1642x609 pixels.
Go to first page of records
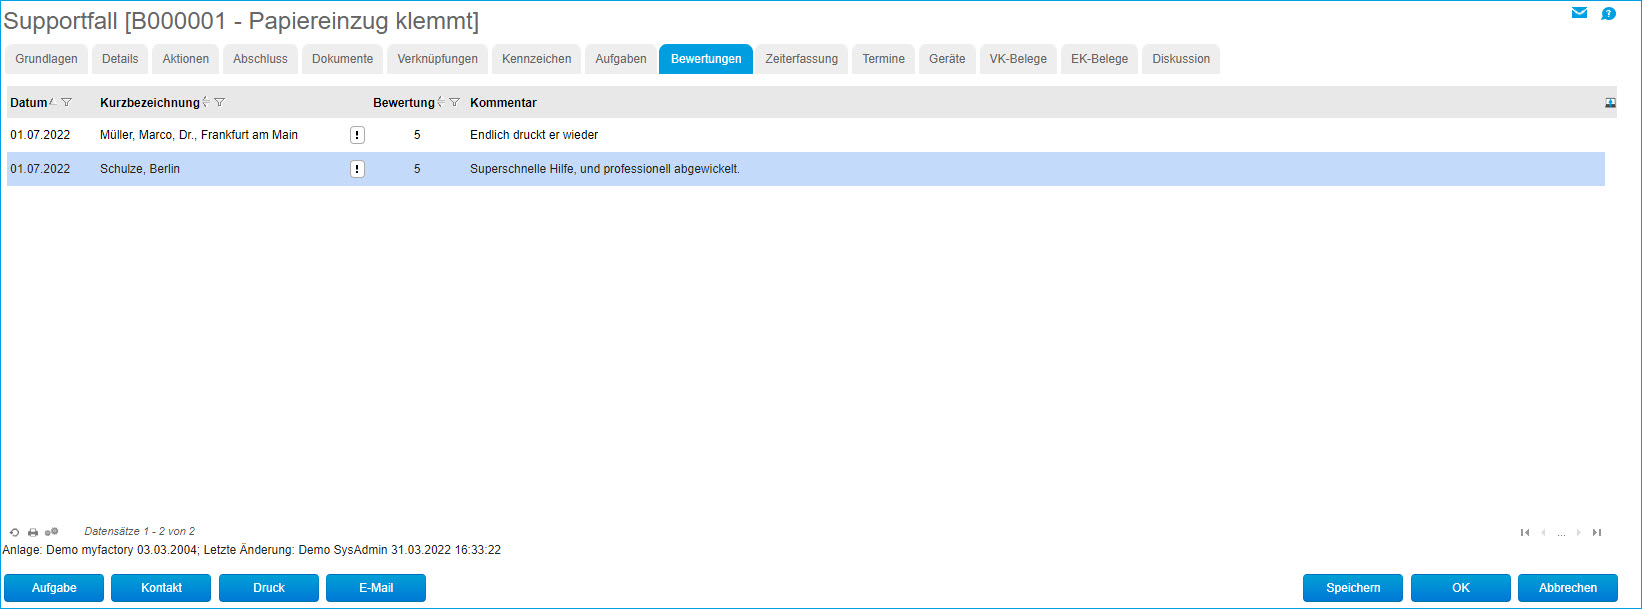[1525, 532]
